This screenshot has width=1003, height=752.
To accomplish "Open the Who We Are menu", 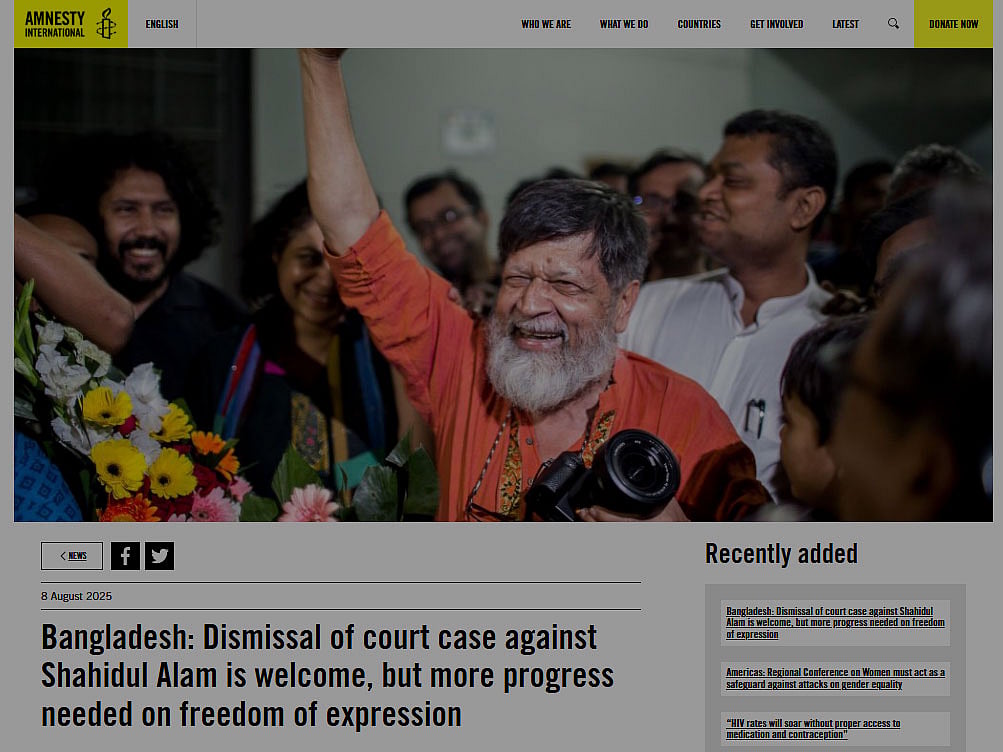I will (546, 24).
